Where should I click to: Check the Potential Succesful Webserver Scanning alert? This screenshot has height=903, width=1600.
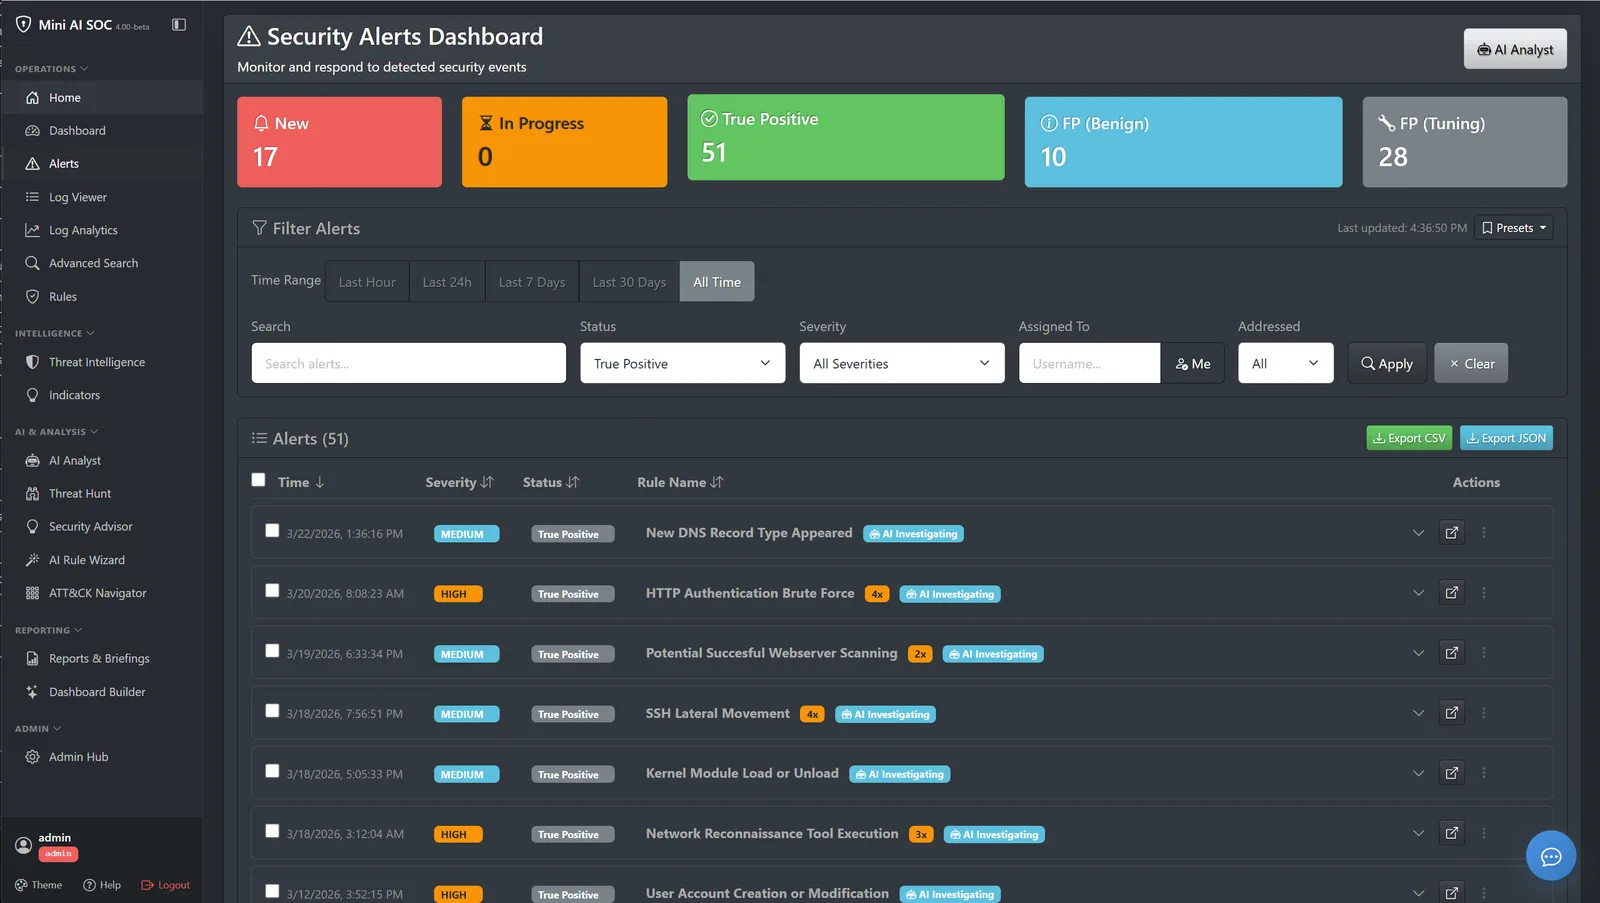(272, 651)
